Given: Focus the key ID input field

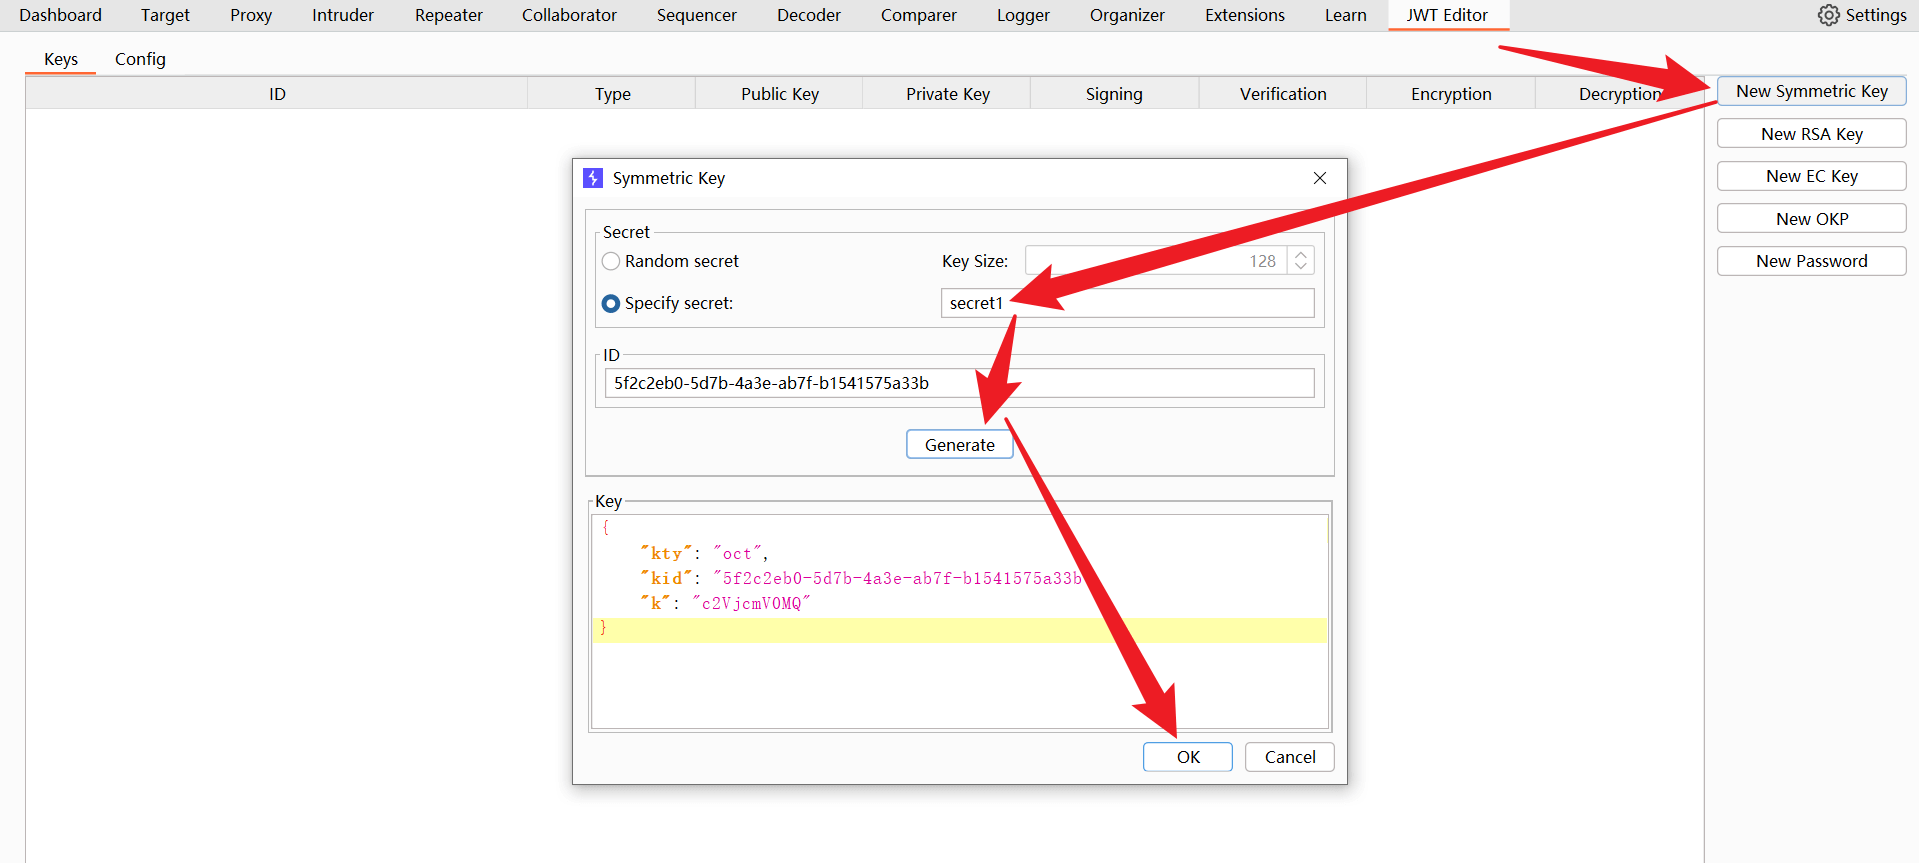Looking at the screenshot, I should pyautogui.click(x=958, y=383).
